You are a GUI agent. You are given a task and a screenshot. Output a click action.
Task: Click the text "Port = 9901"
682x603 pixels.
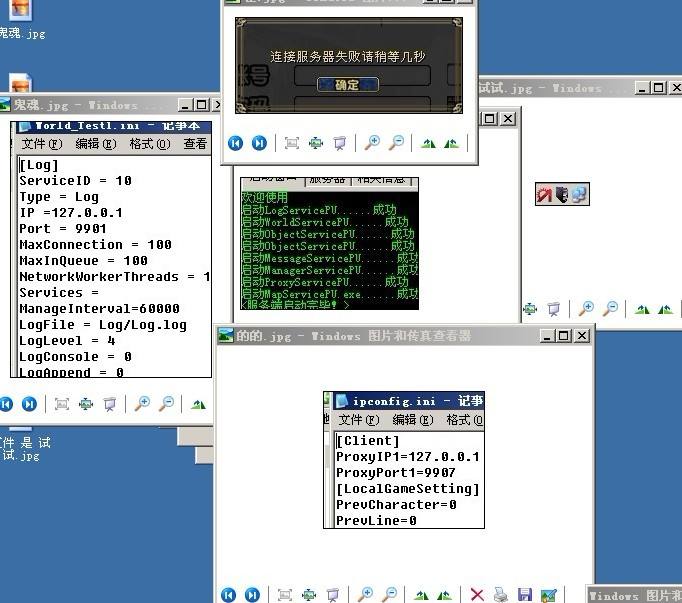63,228
